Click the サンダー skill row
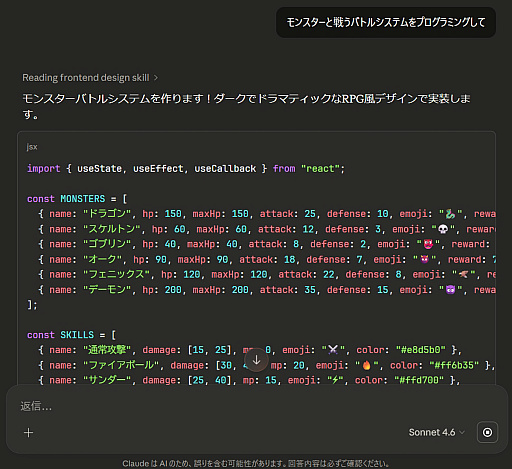The width and height of the screenshot is (512, 469). pyautogui.click(x=249, y=380)
